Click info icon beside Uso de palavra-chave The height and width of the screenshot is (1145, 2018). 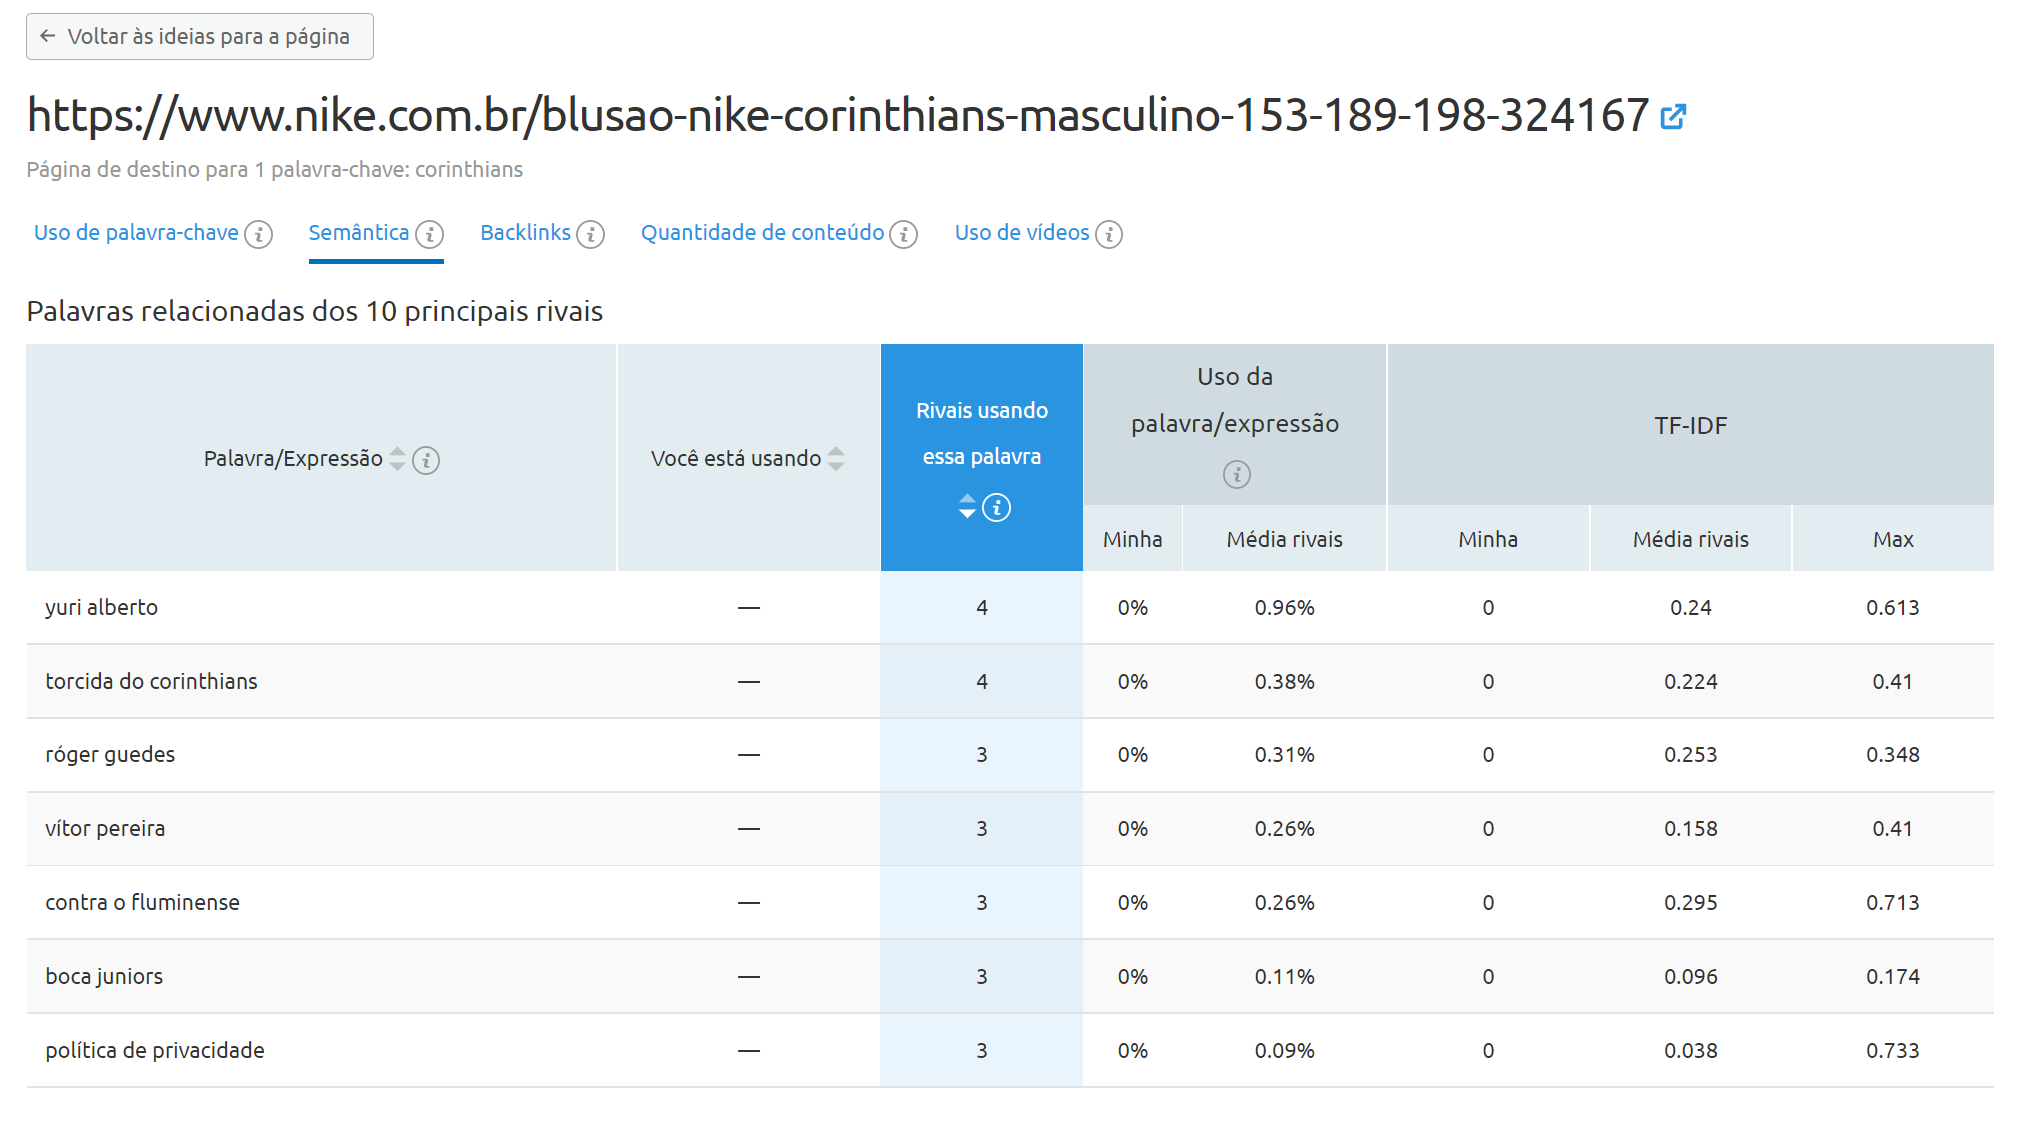pyautogui.click(x=259, y=234)
